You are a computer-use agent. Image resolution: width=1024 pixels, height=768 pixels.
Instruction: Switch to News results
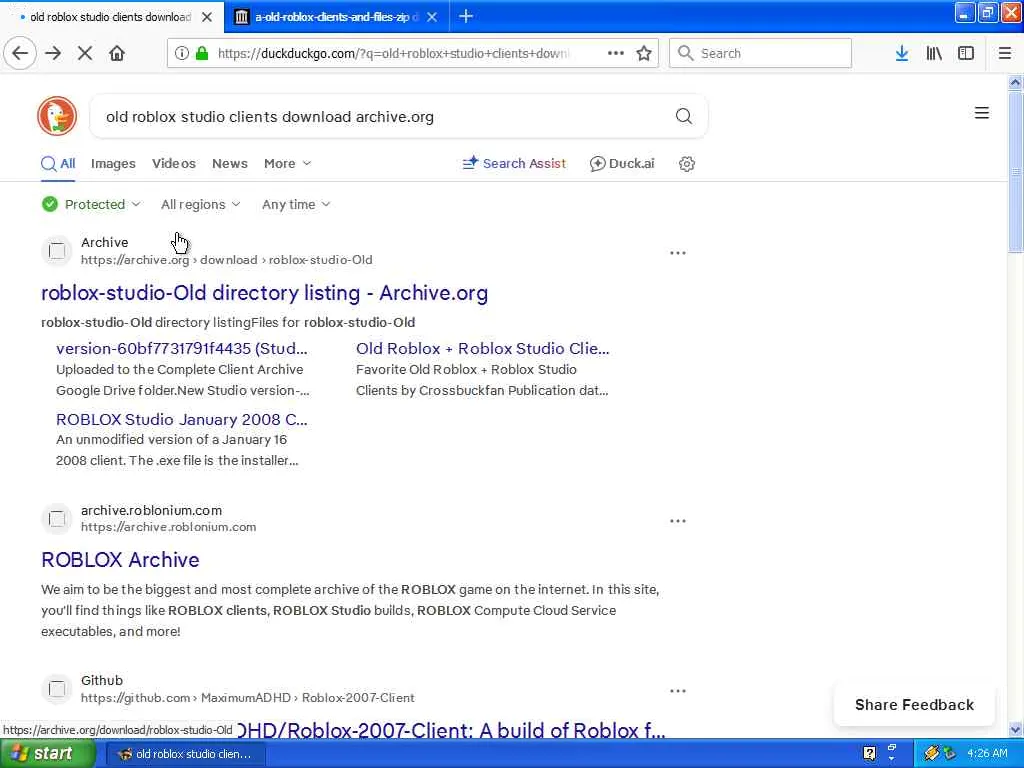[230, 163]
